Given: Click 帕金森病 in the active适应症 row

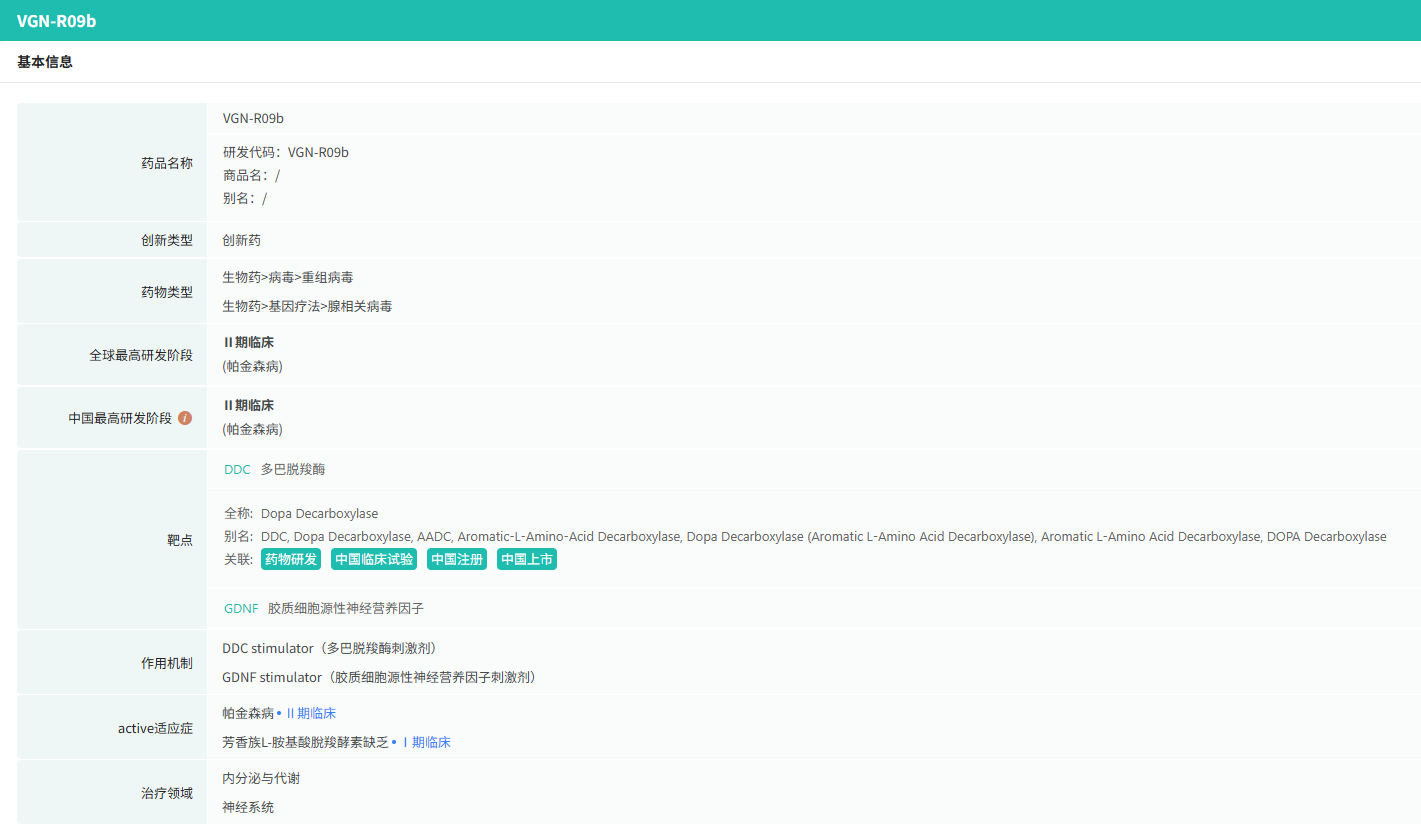Looking at the screenshot, I should coord(248,713).
